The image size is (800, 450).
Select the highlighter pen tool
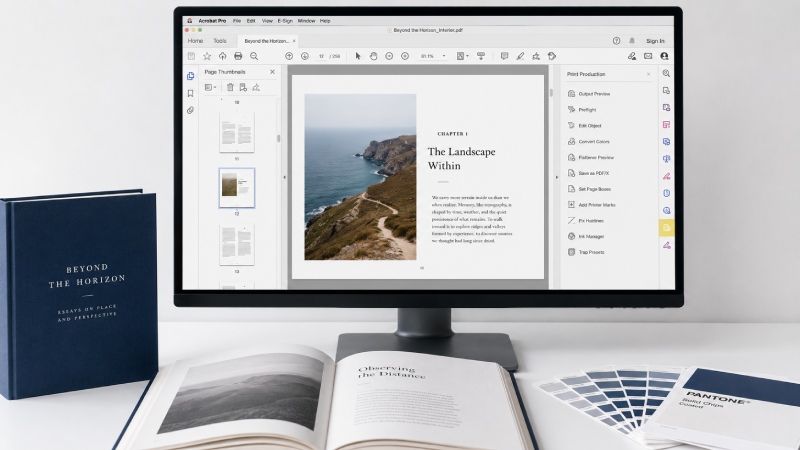click(x=520, y=56)
